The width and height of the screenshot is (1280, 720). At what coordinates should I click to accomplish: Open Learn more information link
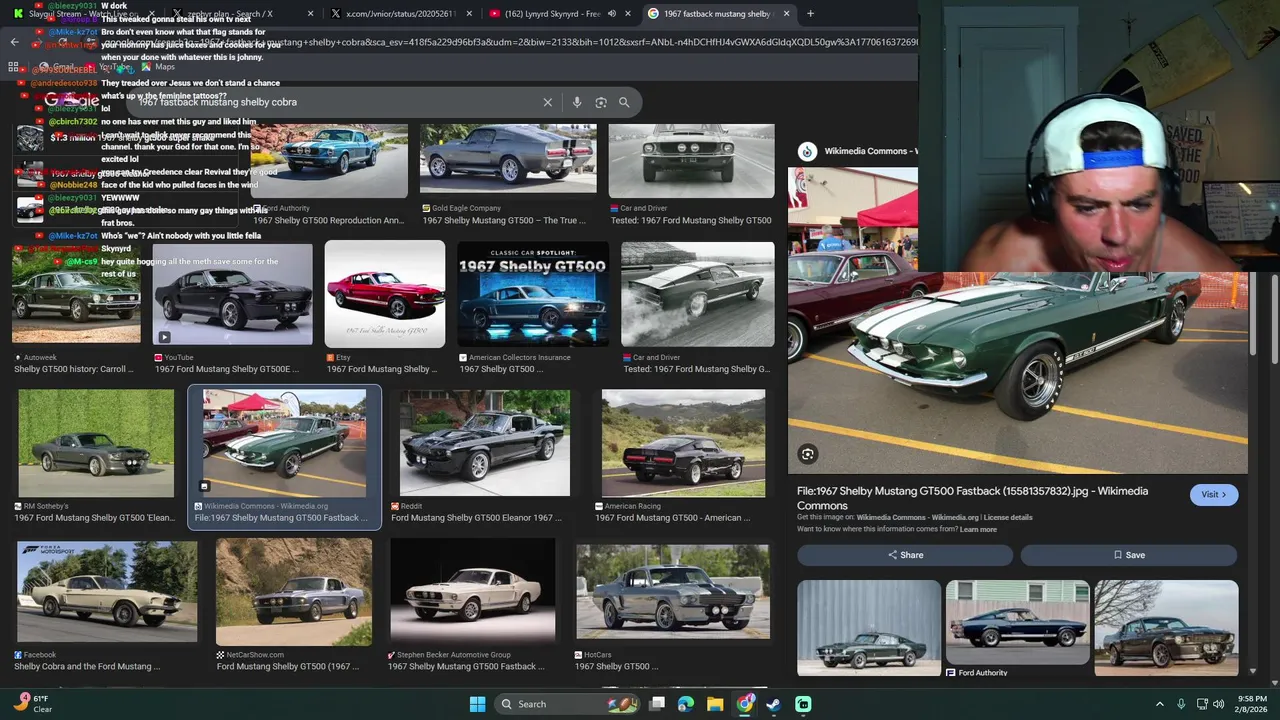tap(978, 529)
